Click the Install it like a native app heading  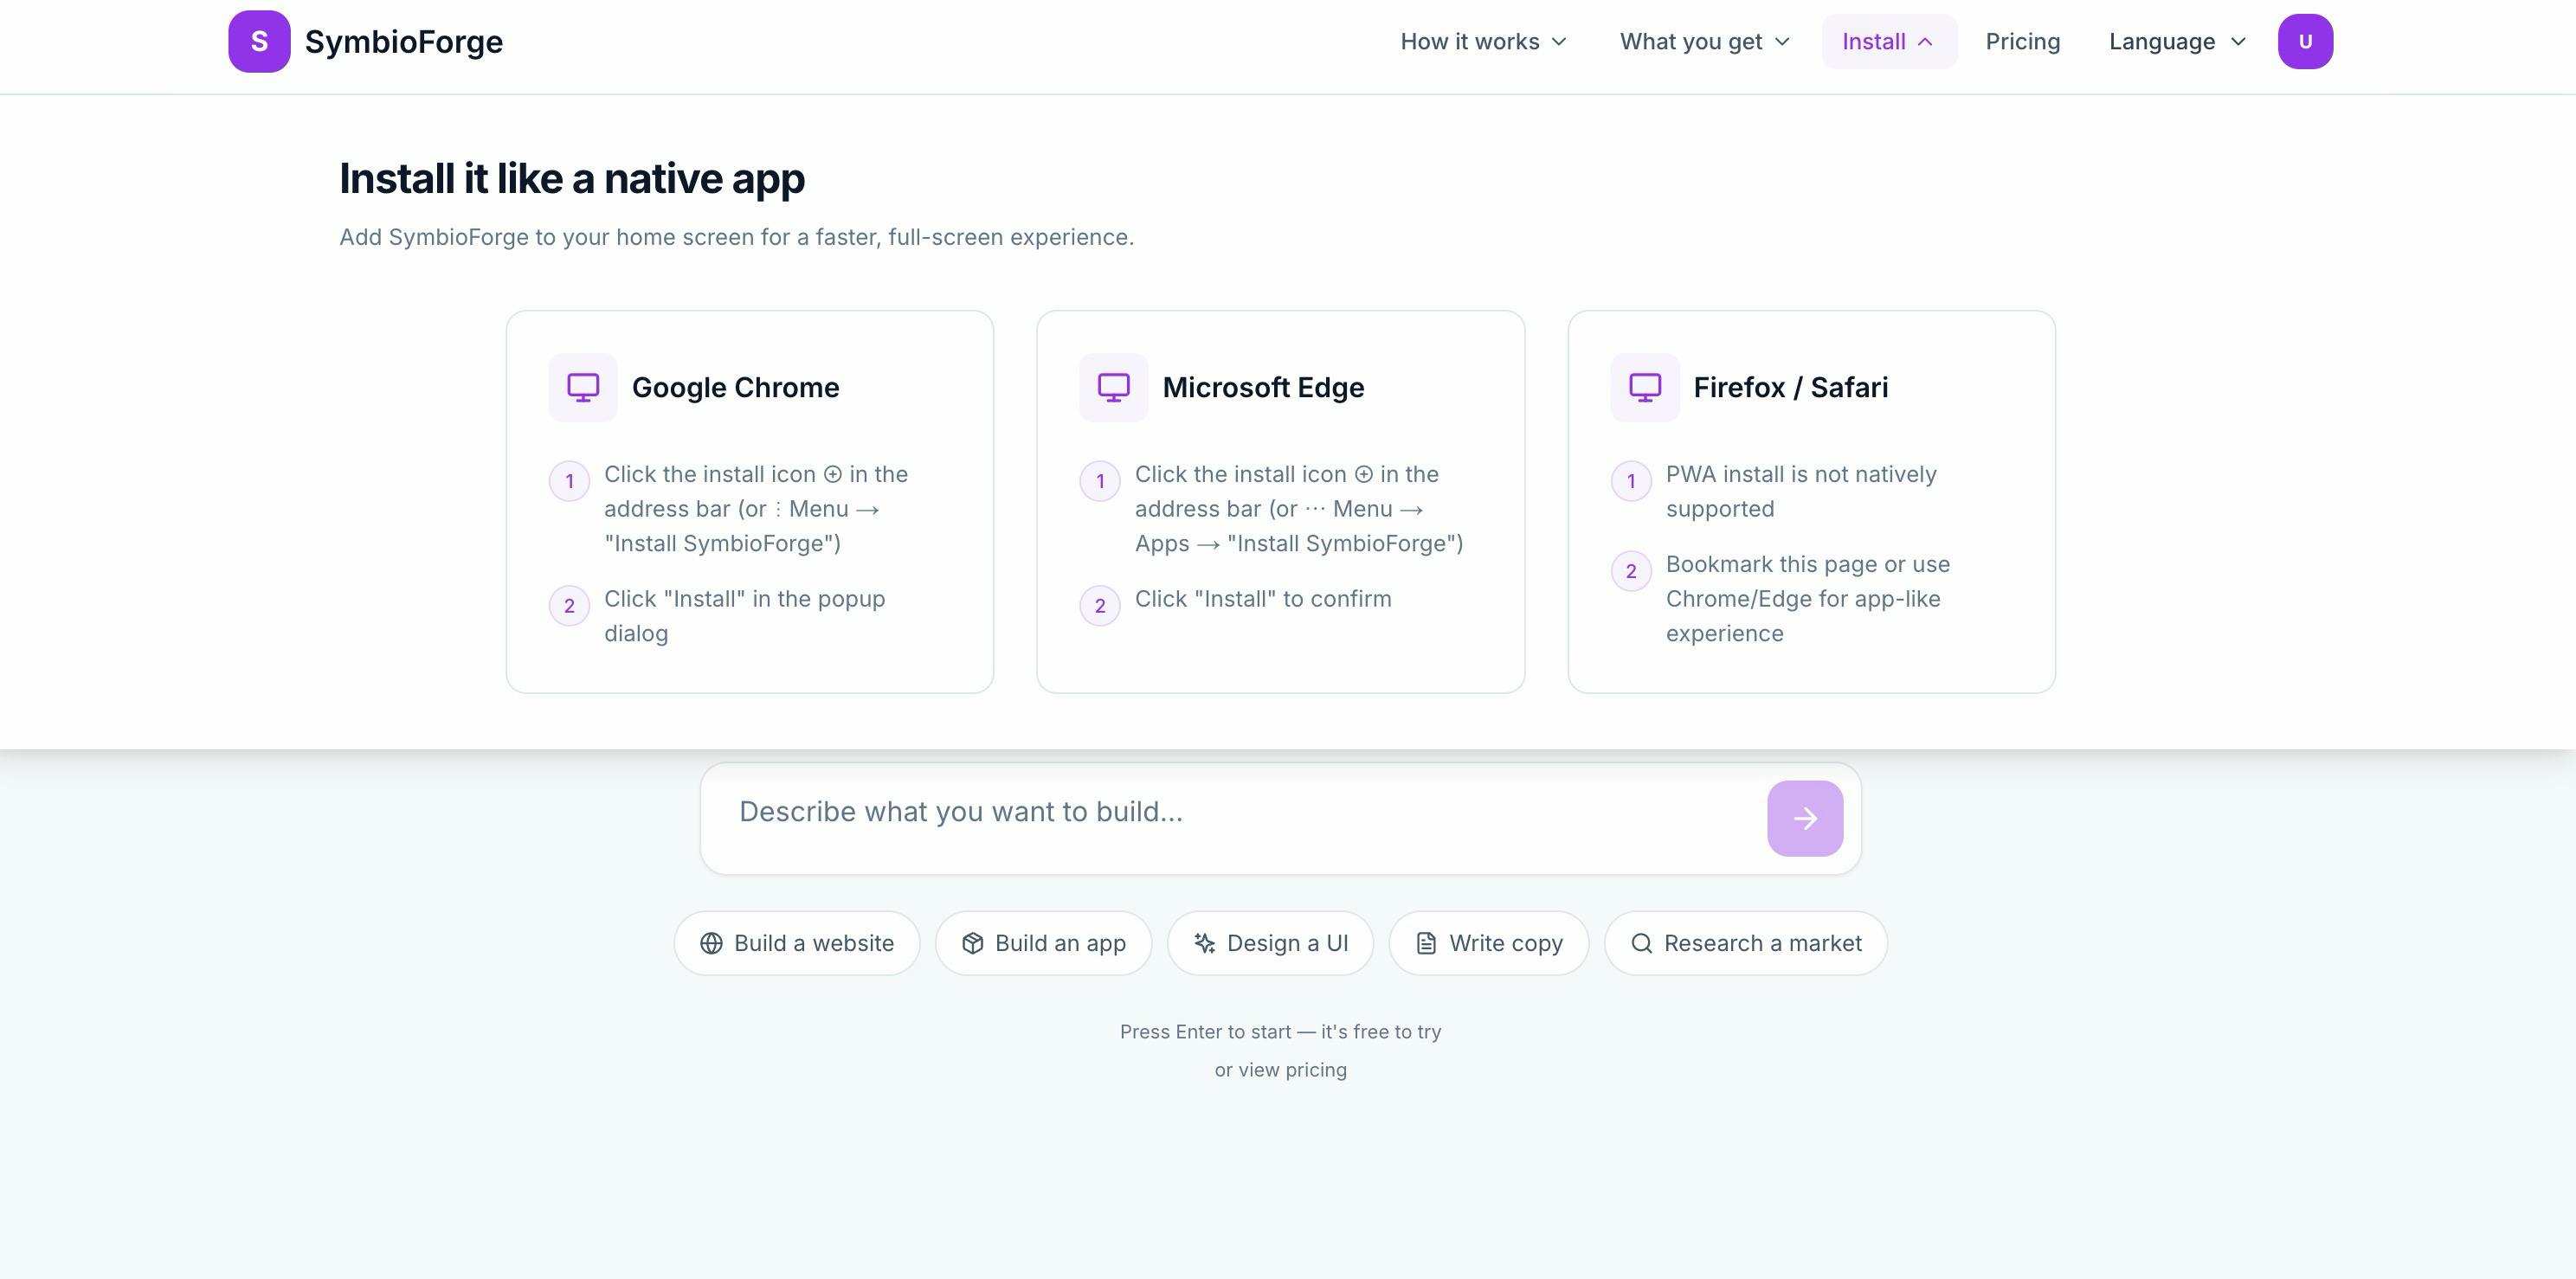pos(572,178)
